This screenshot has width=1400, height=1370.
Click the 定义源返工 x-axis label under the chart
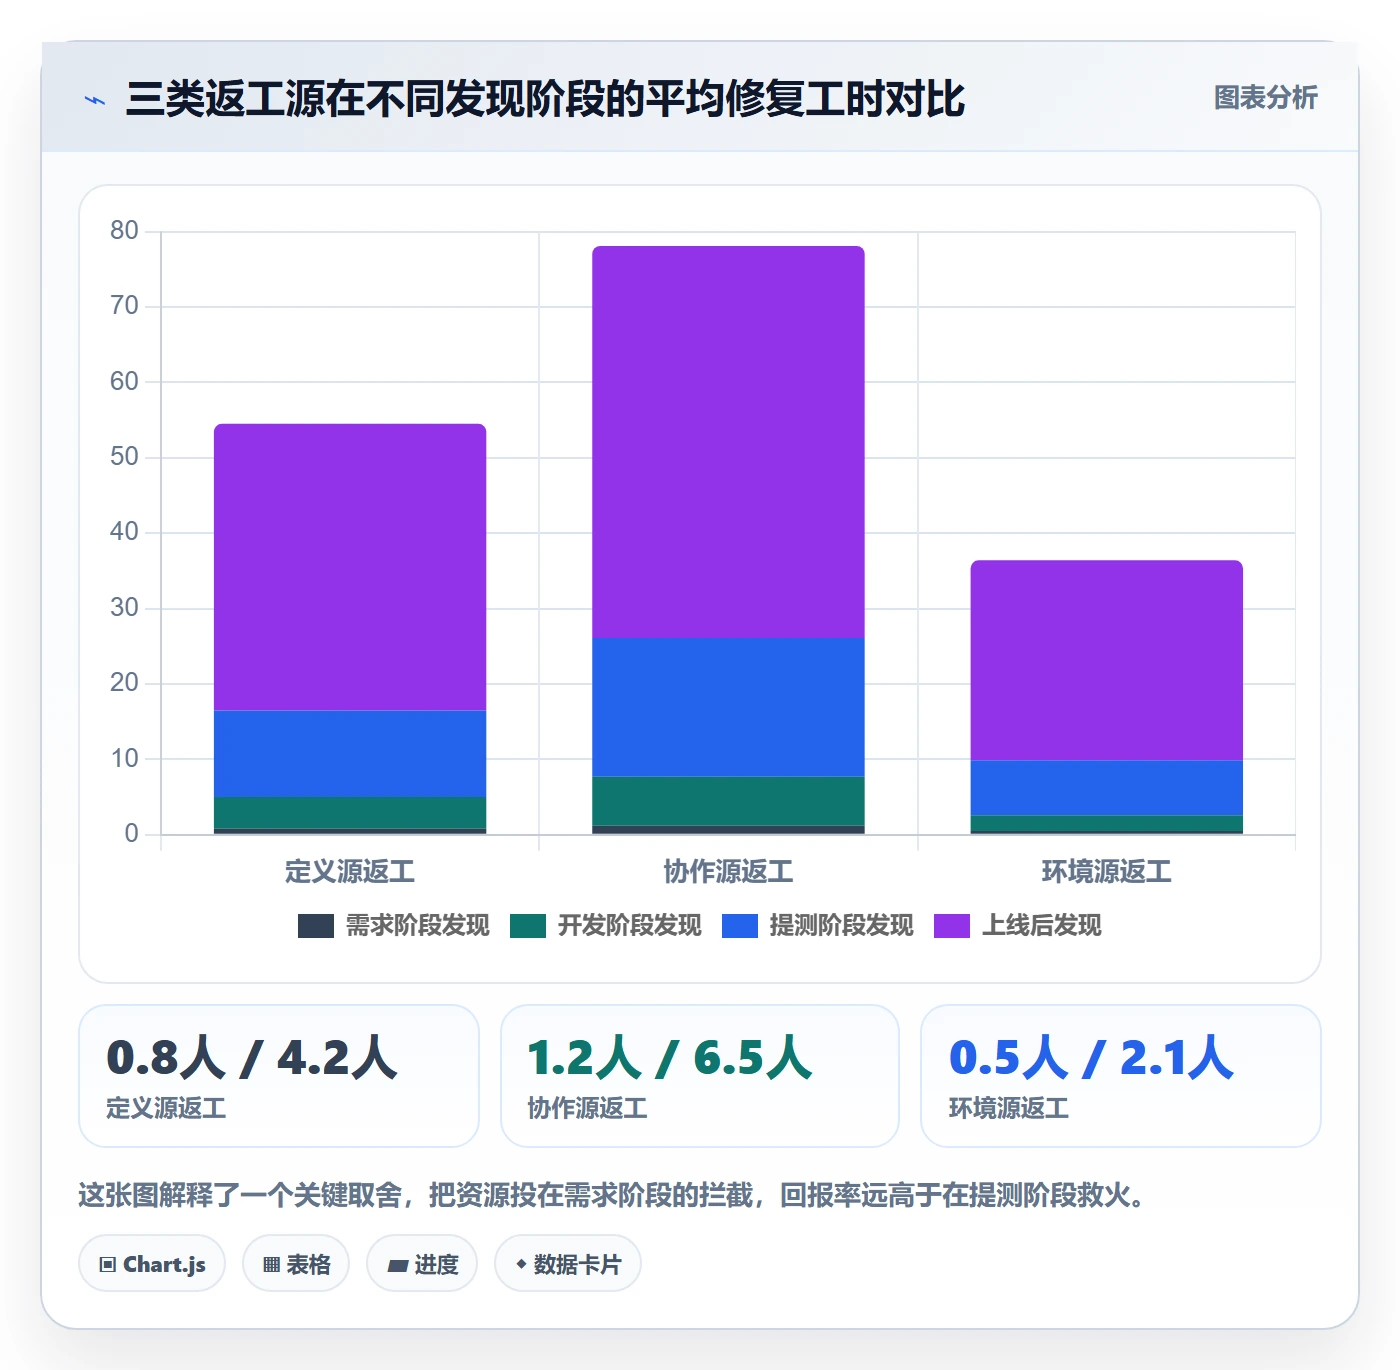pyautogui.click(x=350, y=872)
